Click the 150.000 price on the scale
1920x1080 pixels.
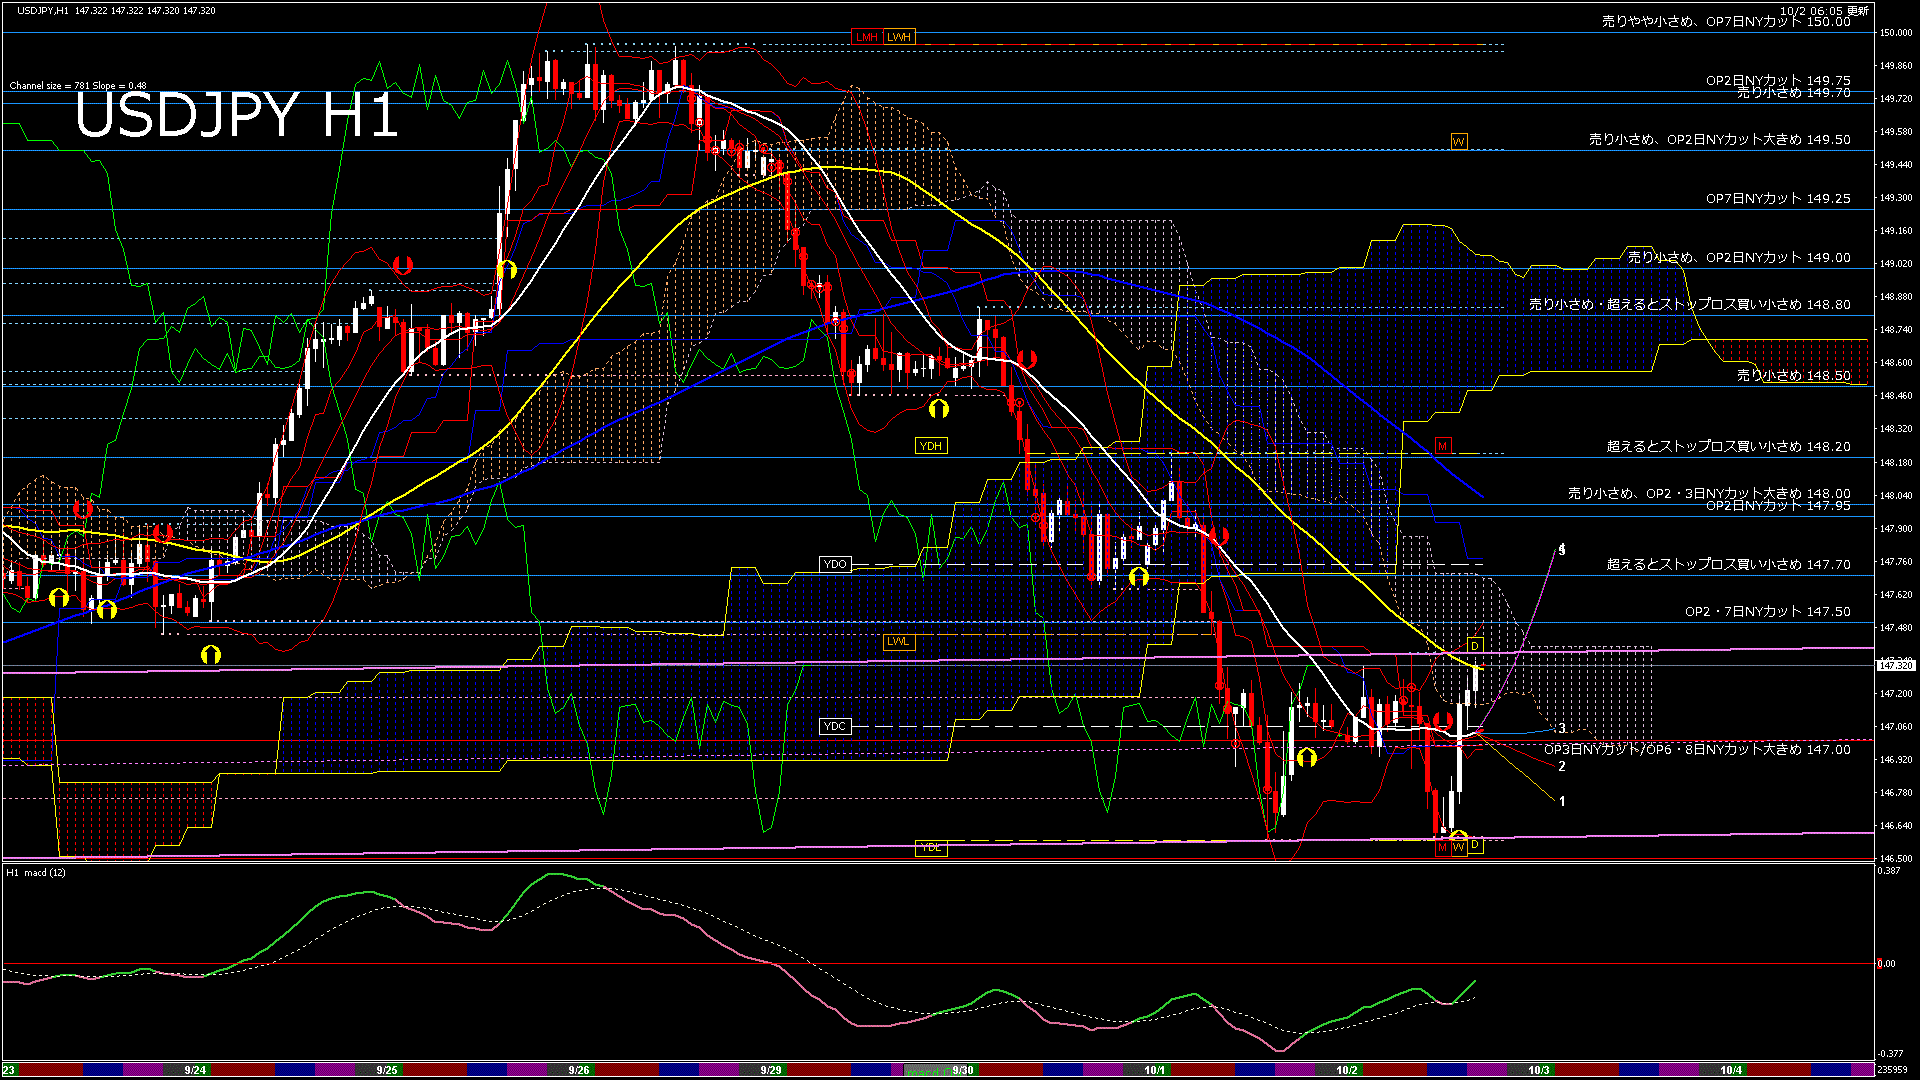(x=1895, y=33)
